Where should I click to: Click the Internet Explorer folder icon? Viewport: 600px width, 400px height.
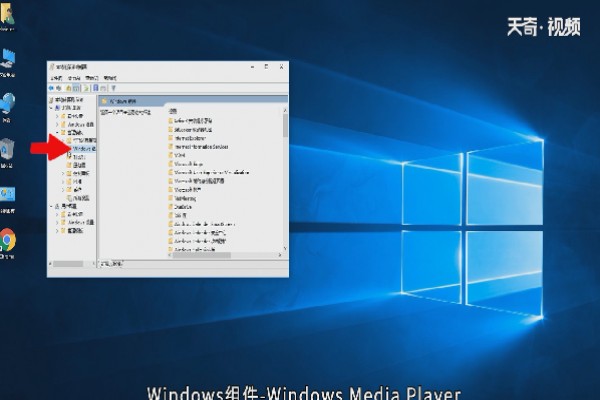pos(171,138)
